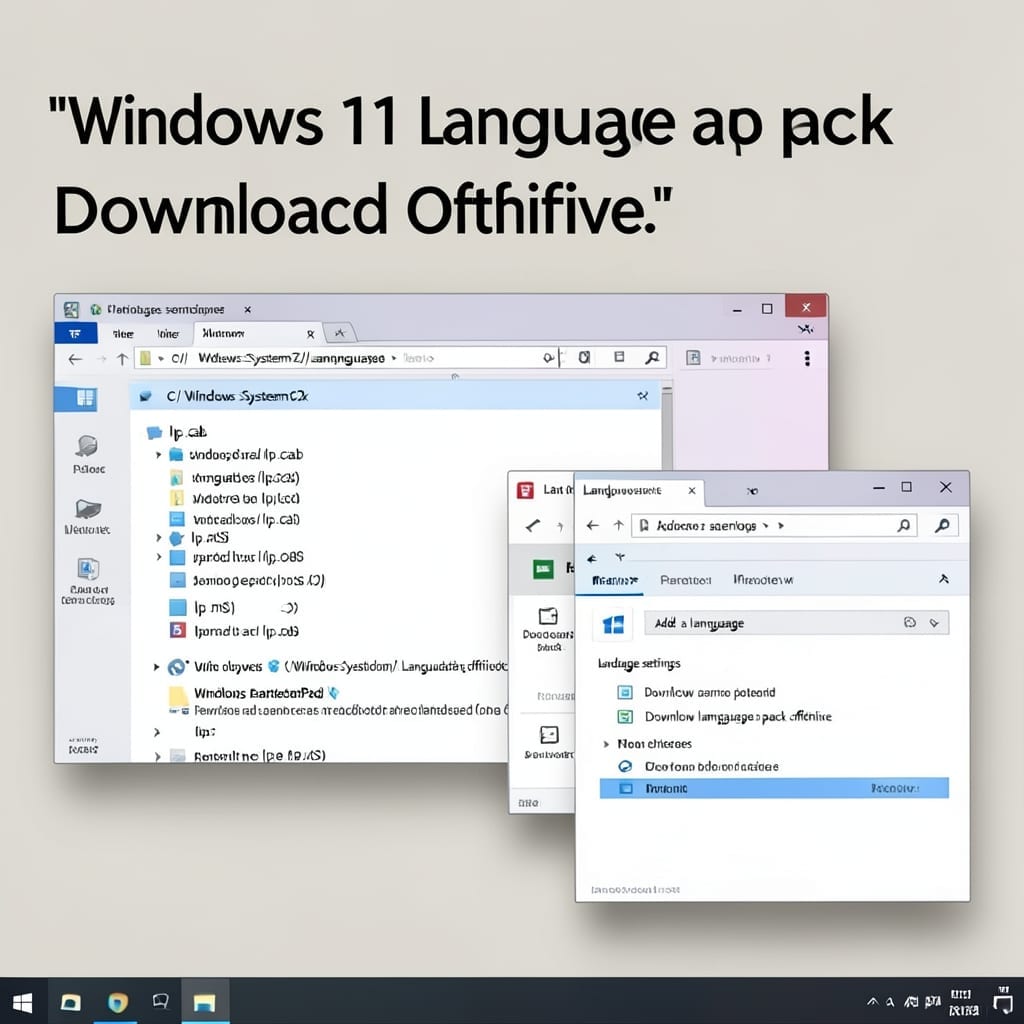Viewport: 1024px width, 1024px height.
Task: Expand the Noot chleroes group in the front window
Action: (x=606, y=744)
